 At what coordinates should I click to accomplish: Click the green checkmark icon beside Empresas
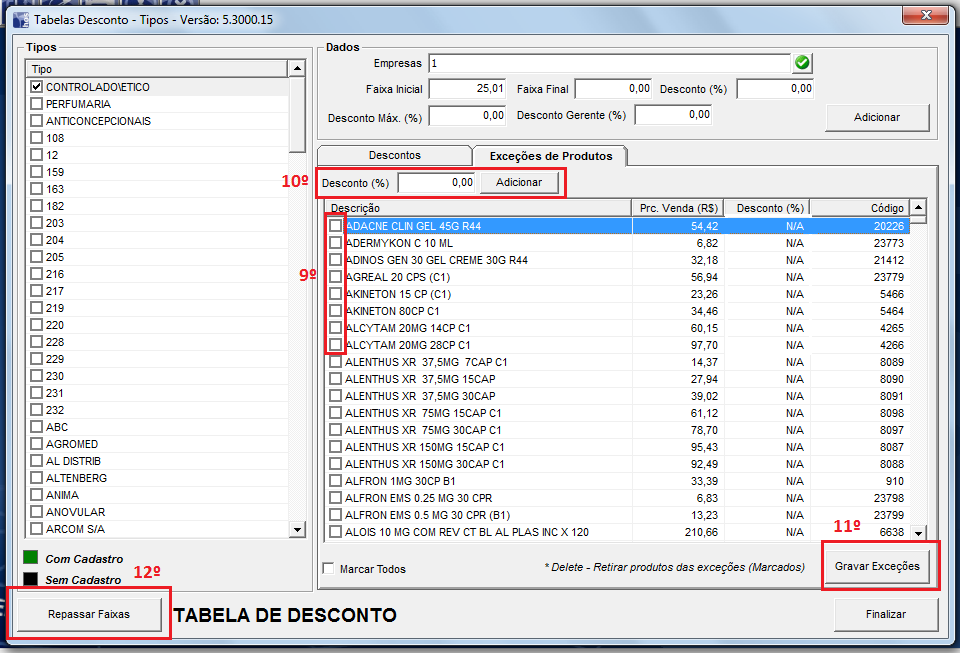802,63
